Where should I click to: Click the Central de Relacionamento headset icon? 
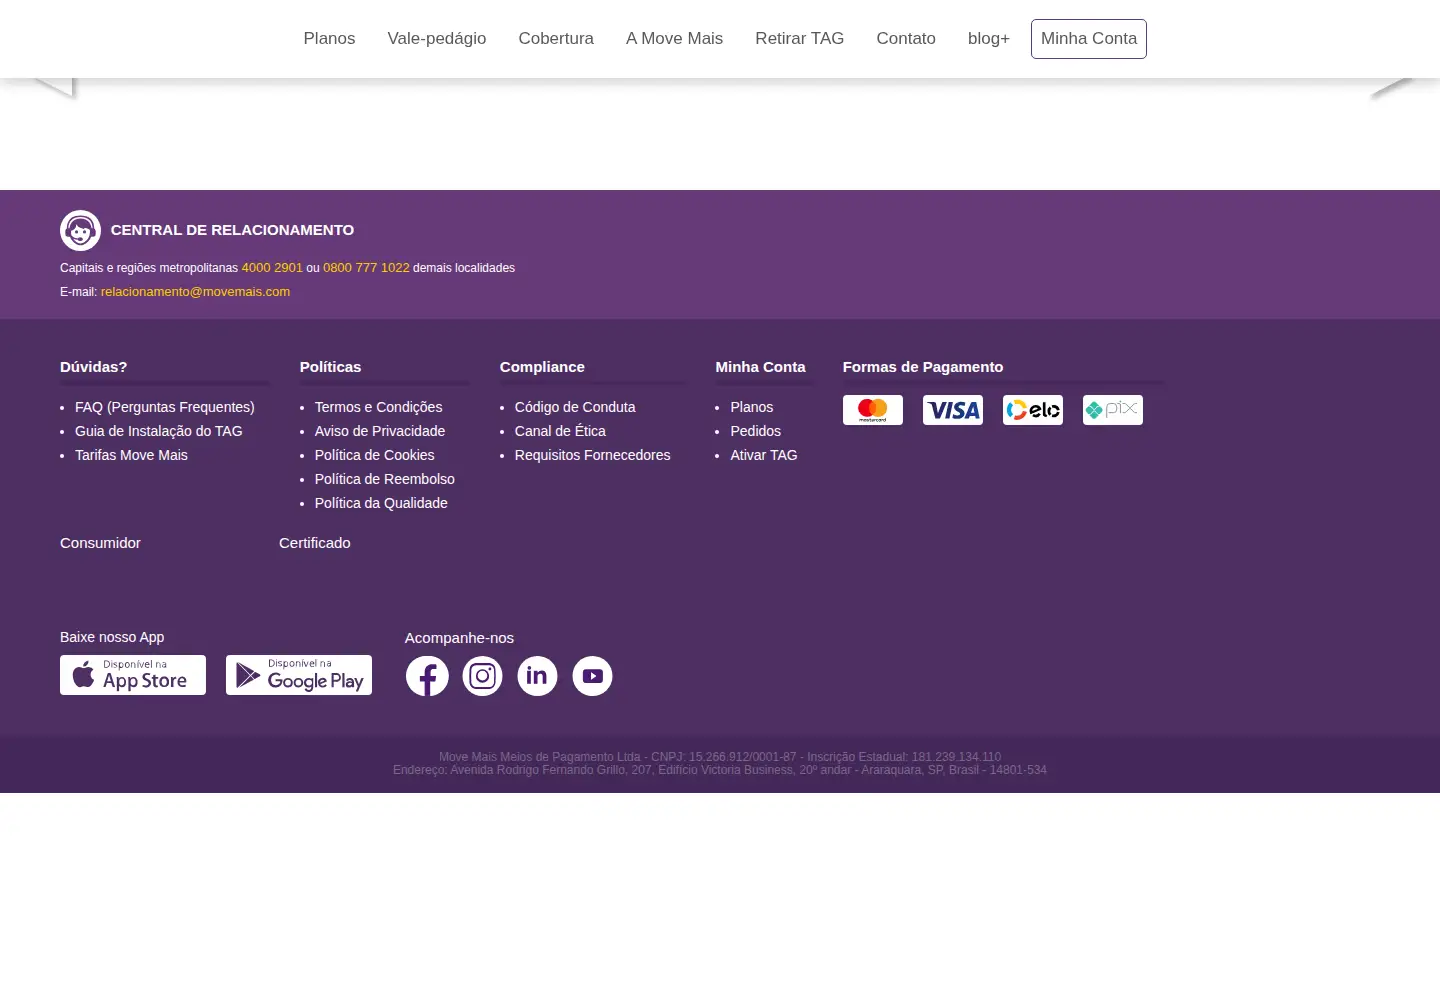coord(80,230)
